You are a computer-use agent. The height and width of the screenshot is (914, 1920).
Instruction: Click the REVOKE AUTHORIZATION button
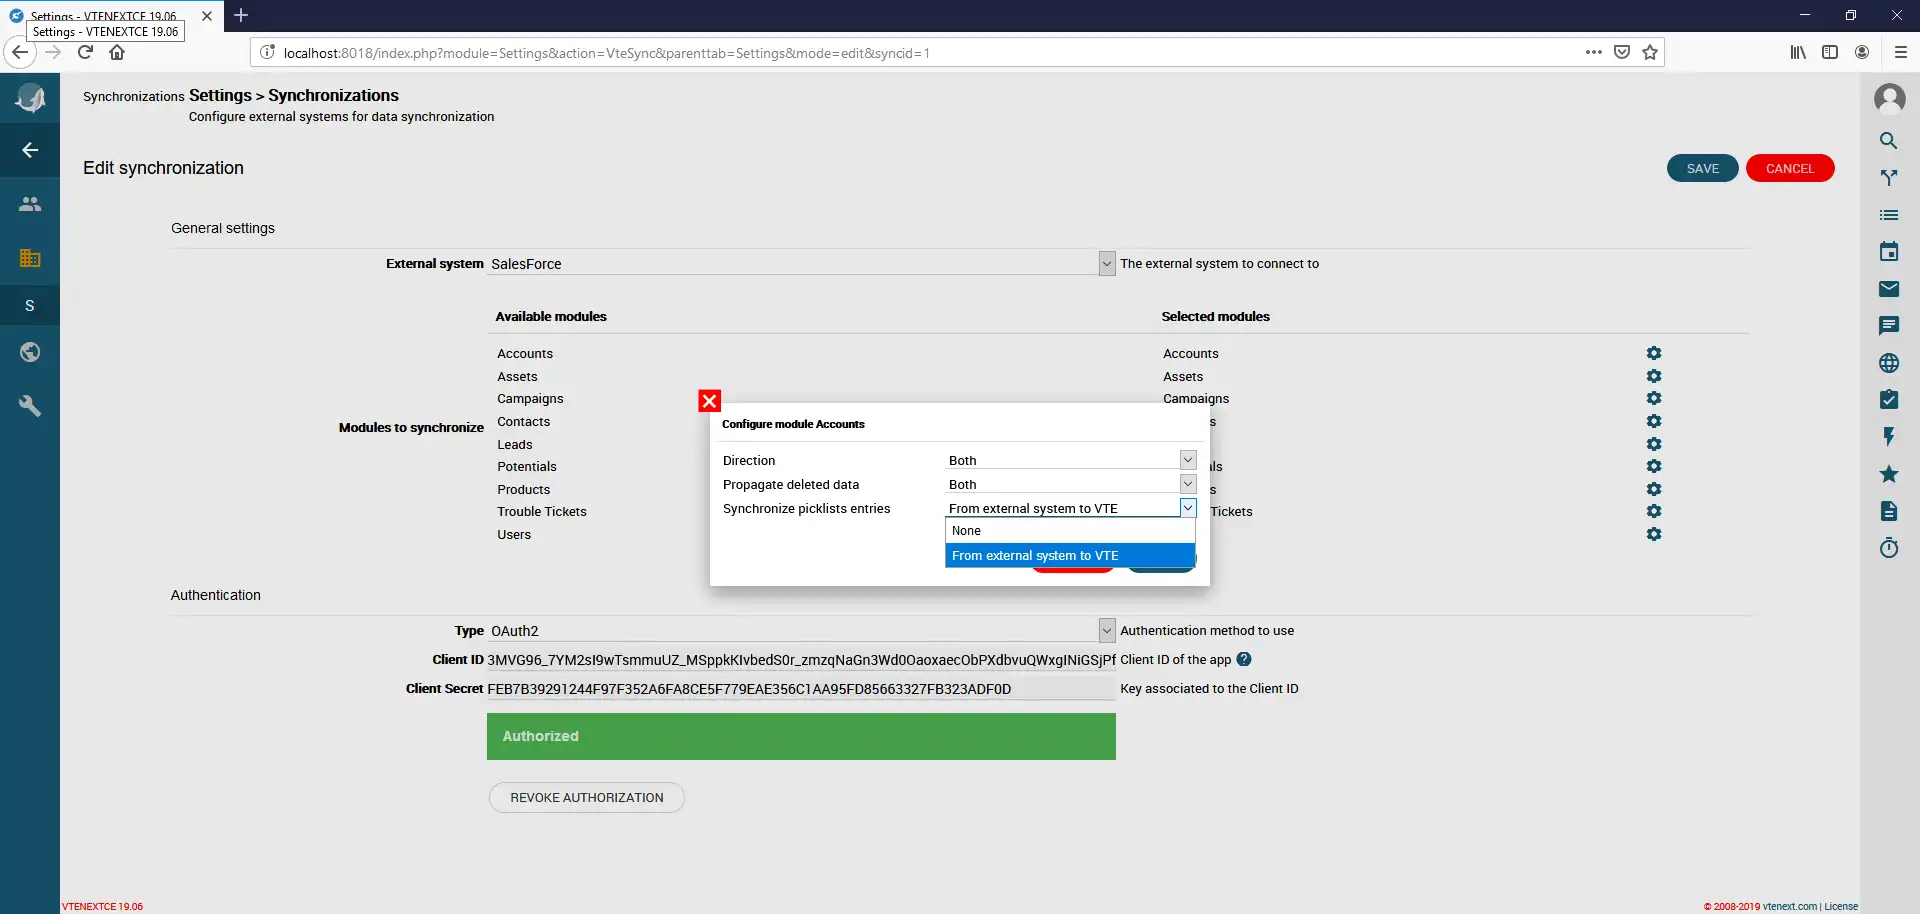(587, 798)
